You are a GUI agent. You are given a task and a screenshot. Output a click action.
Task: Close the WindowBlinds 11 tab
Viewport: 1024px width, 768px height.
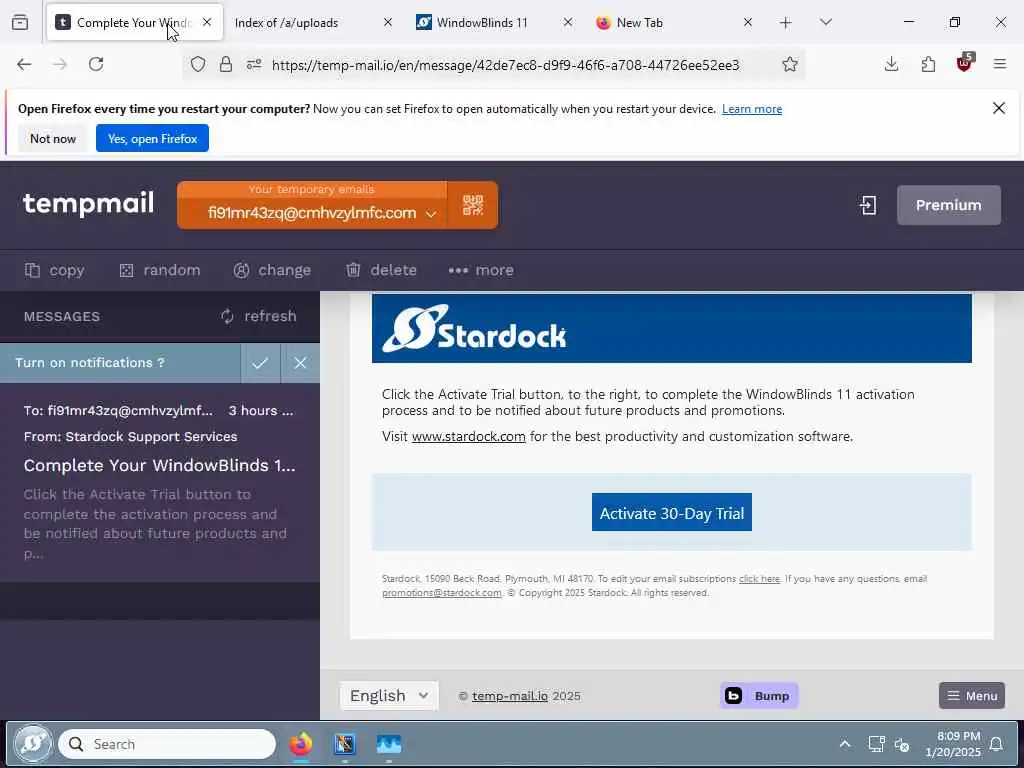568,22
